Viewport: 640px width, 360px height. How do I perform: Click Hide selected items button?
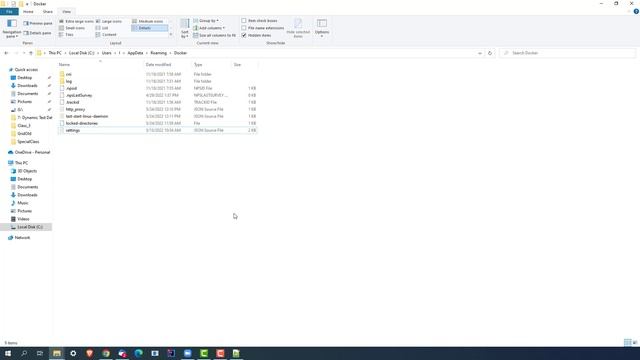pos(298,29)
